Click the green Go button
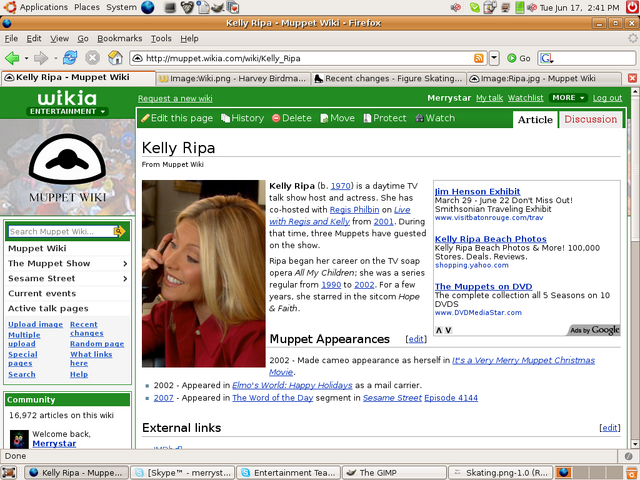 tap(518, 58)
